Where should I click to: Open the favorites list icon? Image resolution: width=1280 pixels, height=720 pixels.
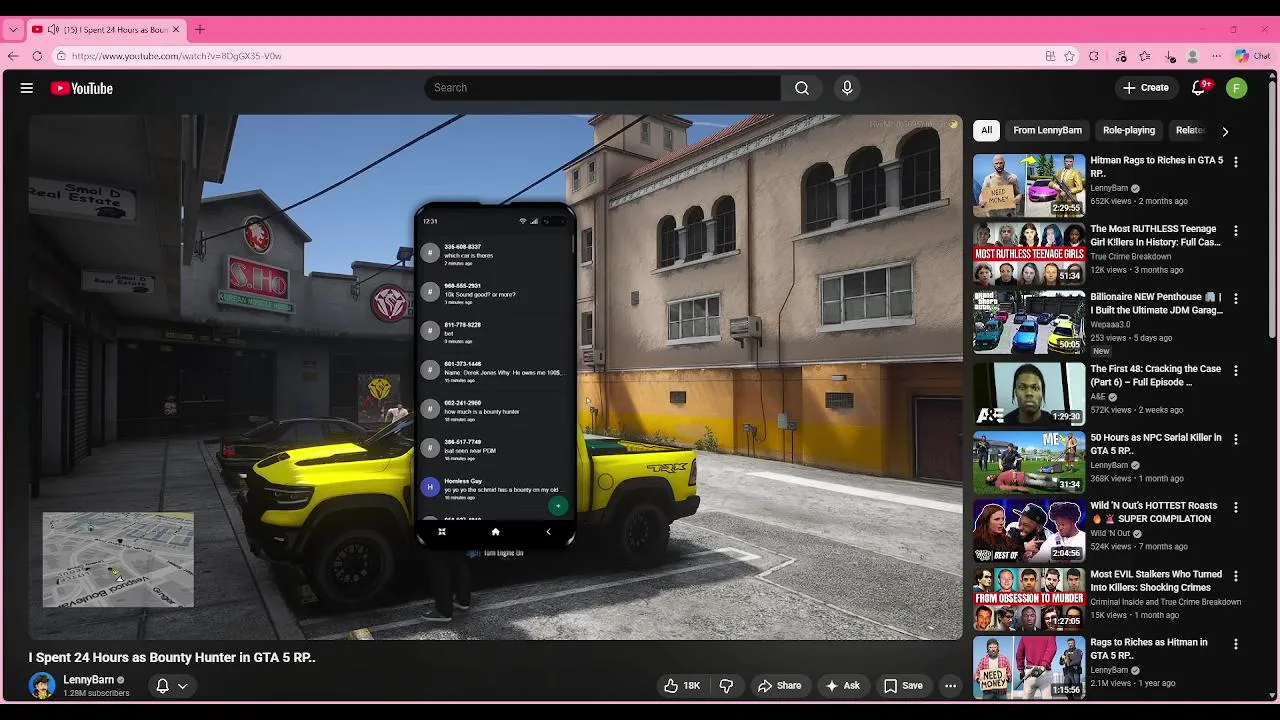click(x=1145, y=56)
